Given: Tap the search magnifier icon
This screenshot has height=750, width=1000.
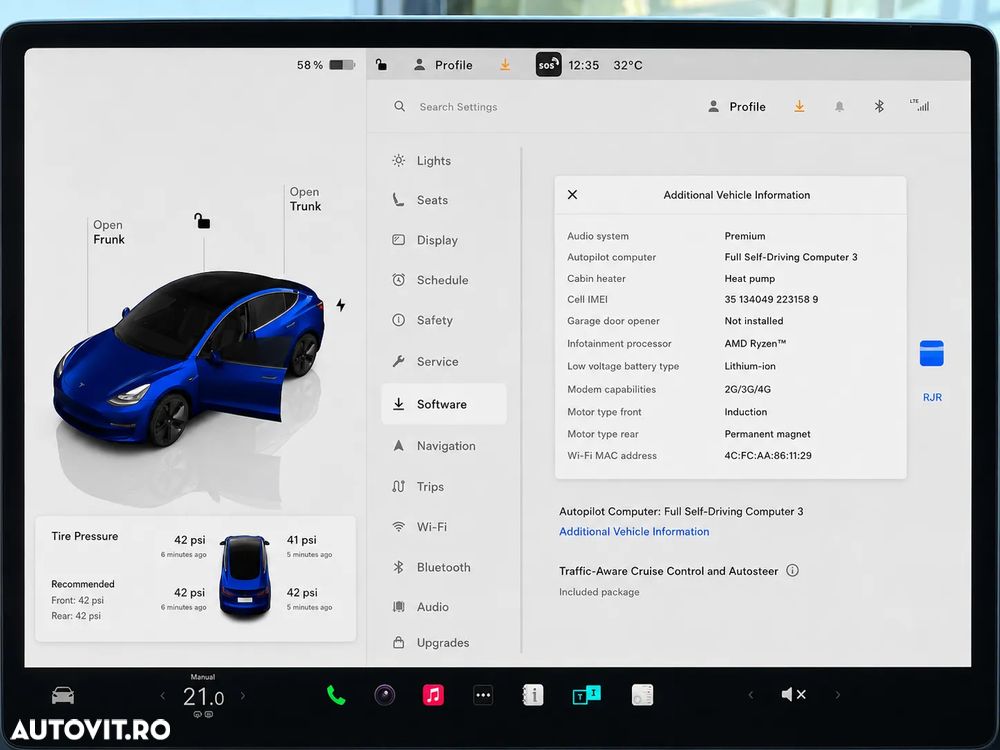Looking at the screenshot, I should point(400,107).
